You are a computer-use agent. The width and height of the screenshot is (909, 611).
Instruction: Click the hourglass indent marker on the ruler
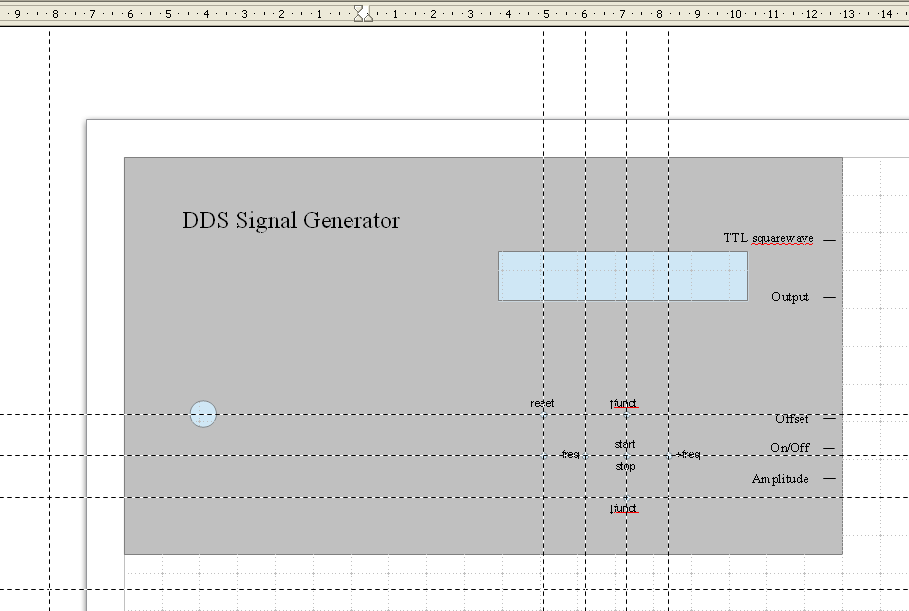pos(359,13)
